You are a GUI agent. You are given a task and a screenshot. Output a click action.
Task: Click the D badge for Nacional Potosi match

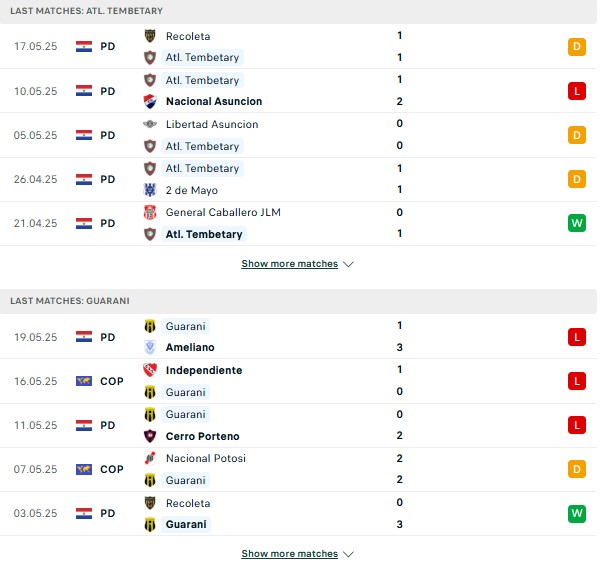coord(577,469)
